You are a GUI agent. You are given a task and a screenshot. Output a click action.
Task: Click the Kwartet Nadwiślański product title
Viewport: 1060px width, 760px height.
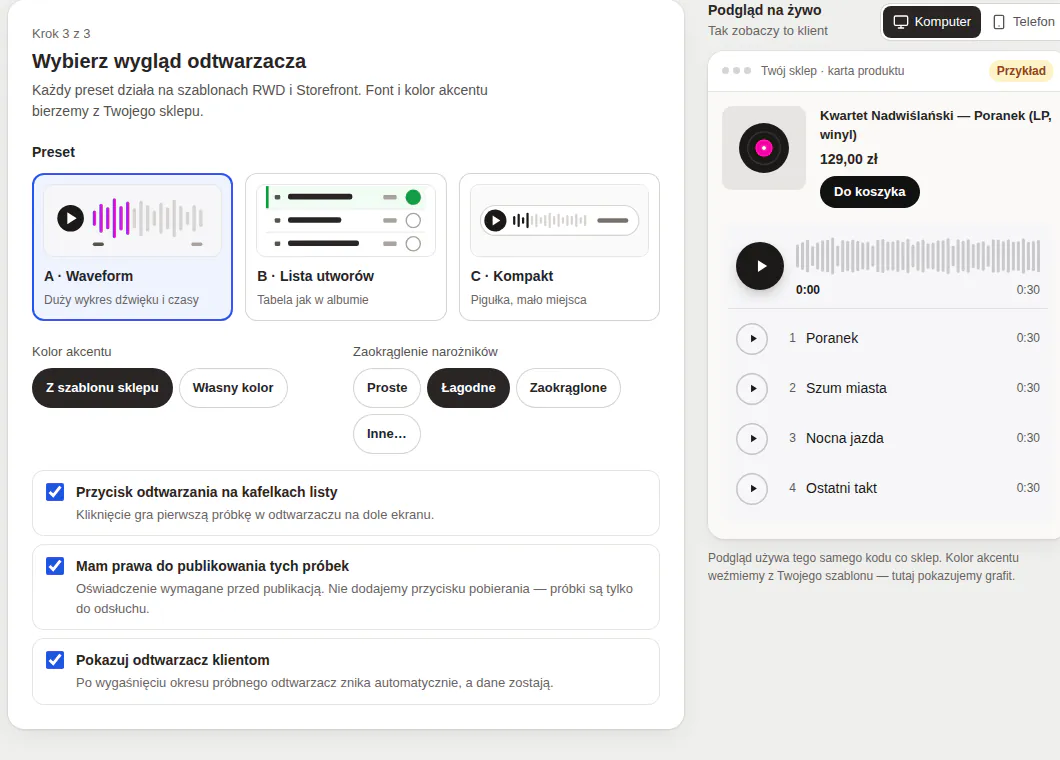click(x=936, y=125)
